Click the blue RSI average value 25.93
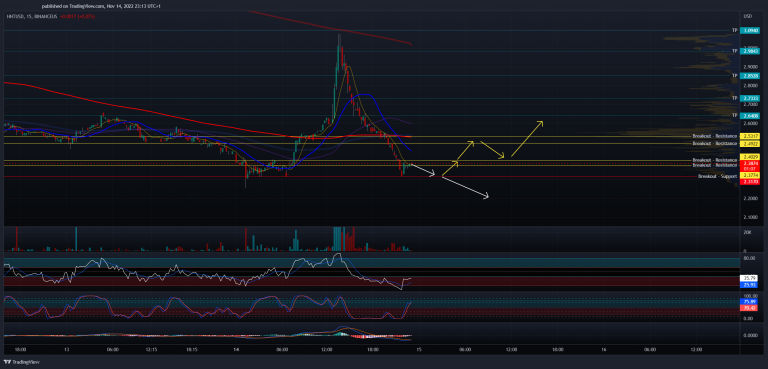Image resolution: width=768 pixels, height=369 pixels. pos(749,284)
